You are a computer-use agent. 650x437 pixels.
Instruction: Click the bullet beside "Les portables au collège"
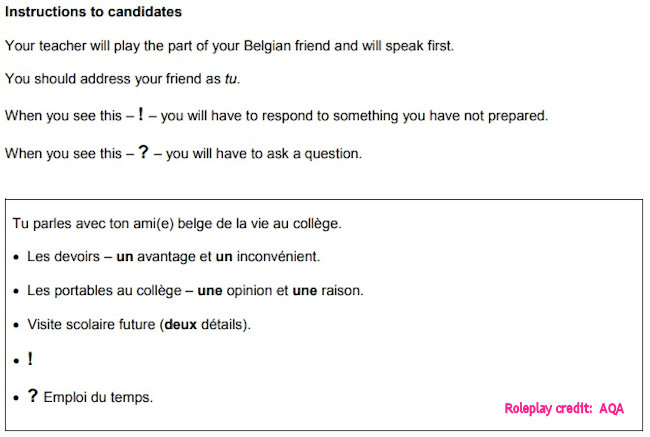(17, 291)
